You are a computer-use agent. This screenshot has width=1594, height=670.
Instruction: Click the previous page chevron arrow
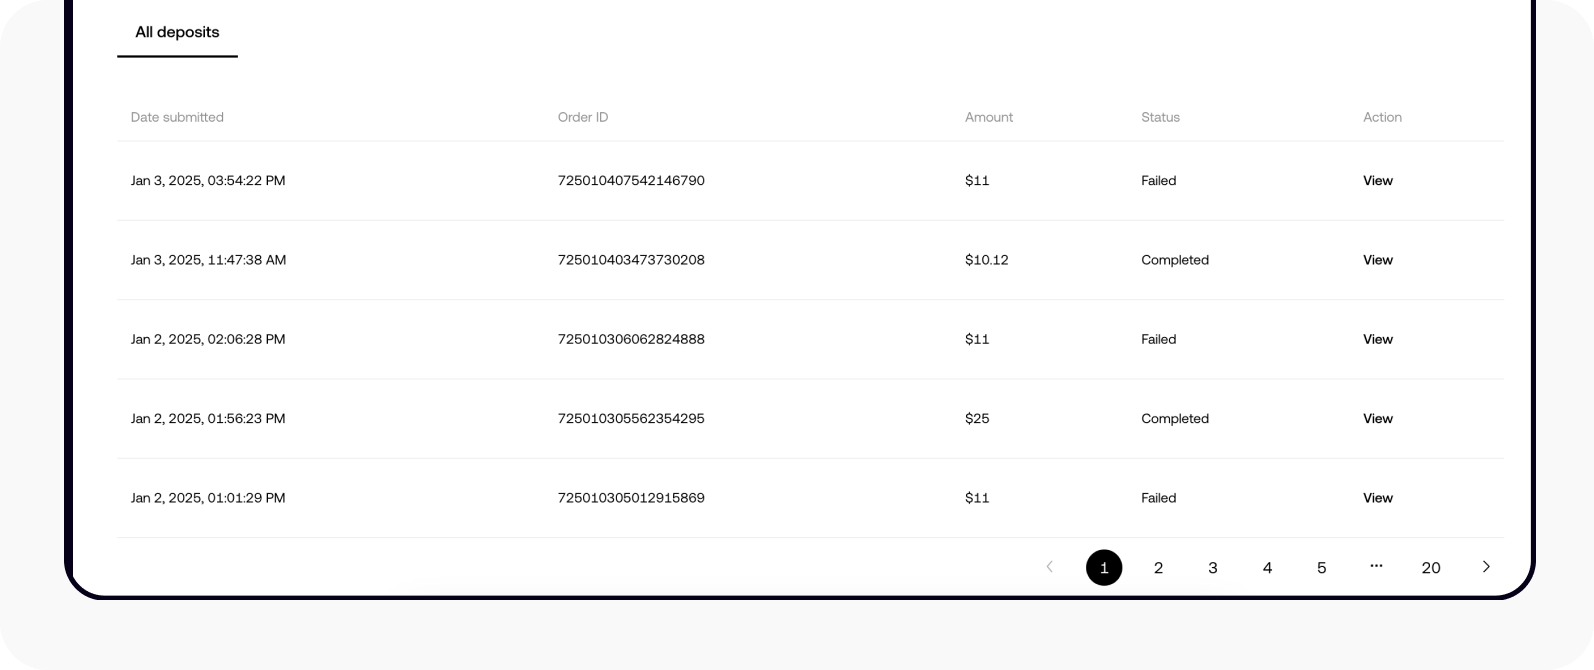(1049, 567)
